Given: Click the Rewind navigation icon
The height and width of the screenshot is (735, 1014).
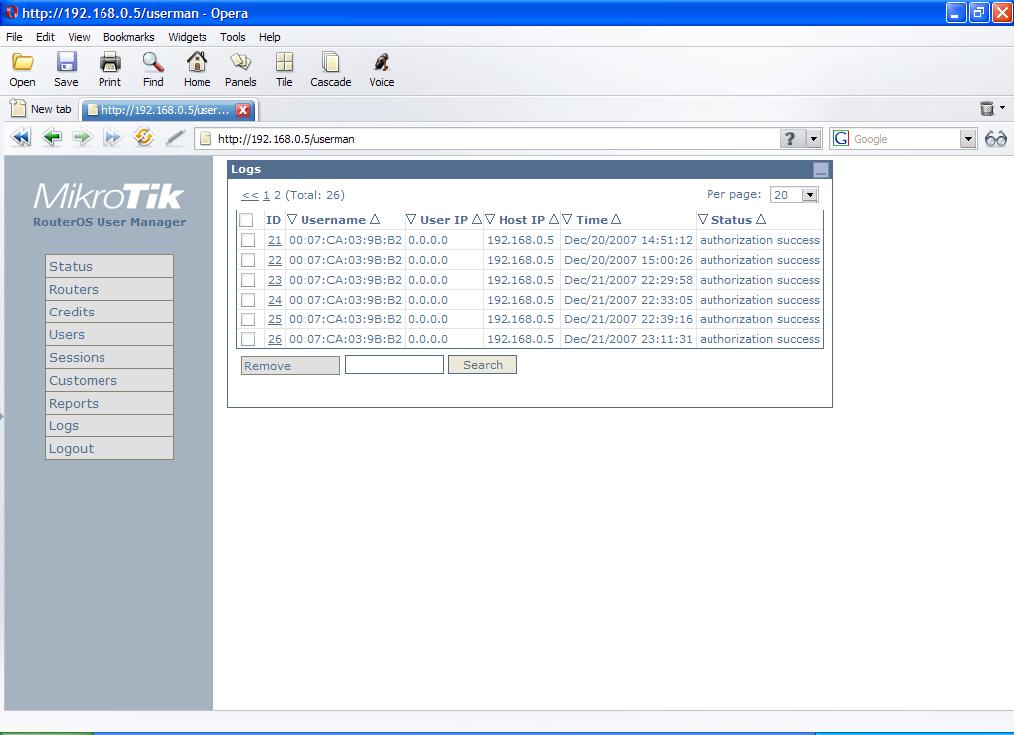Looking at the screenshot, I should (21, 137).
